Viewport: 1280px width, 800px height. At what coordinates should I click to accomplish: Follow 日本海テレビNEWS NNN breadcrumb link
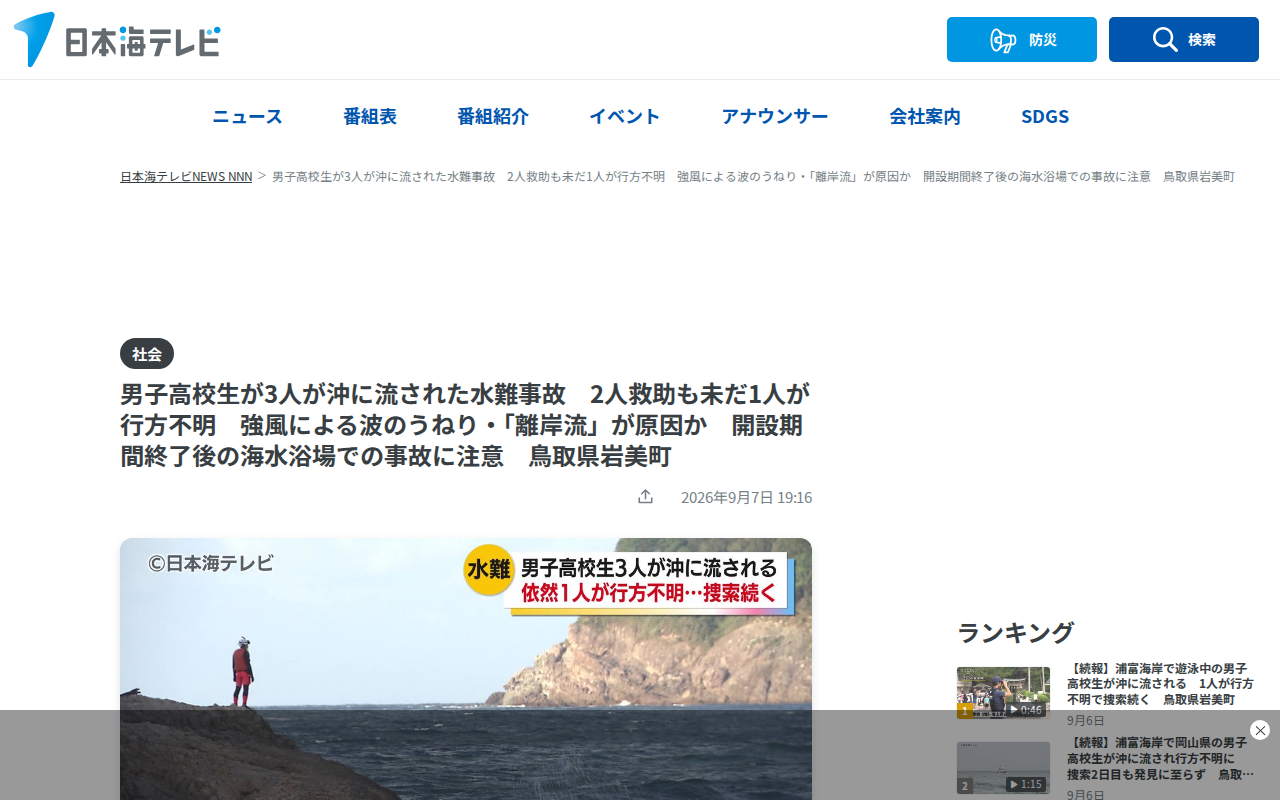pyautogui.click(x=186, y=176)
